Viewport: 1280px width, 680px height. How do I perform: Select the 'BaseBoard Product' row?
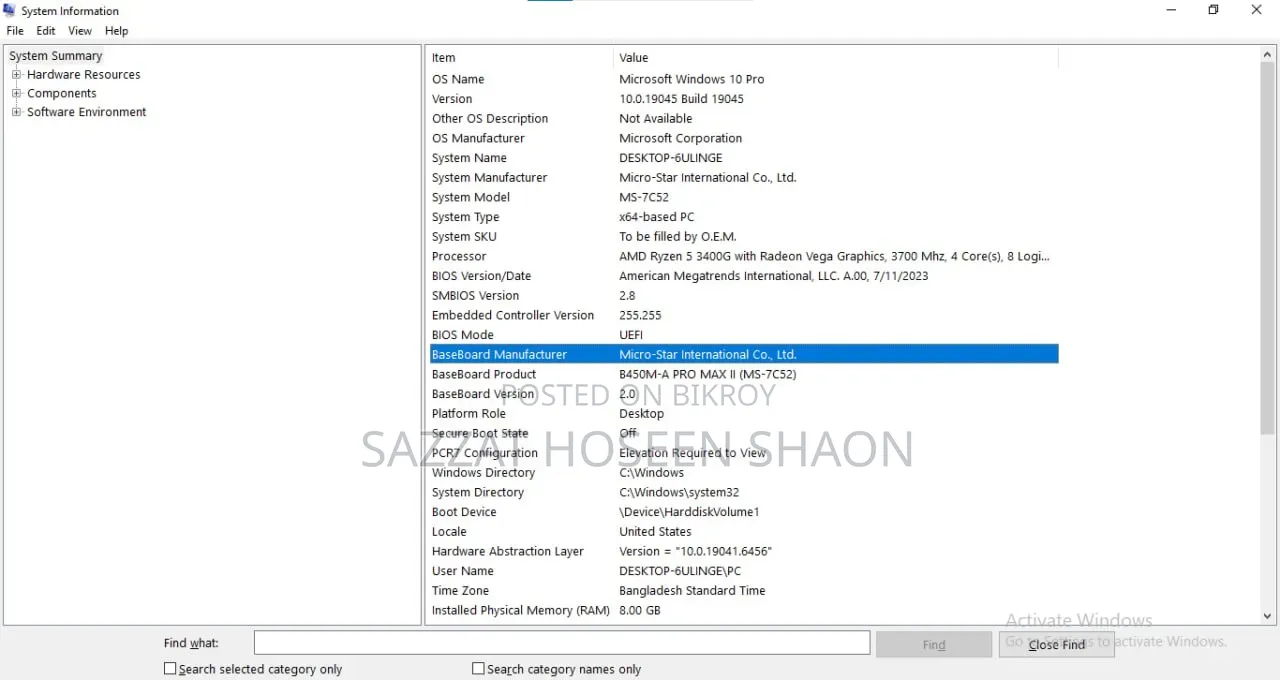tap(744, 374)
